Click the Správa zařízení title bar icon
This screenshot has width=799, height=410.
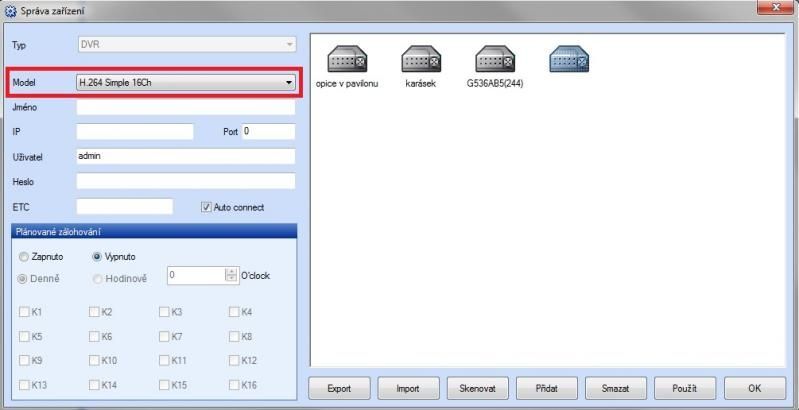pos(11,10)
